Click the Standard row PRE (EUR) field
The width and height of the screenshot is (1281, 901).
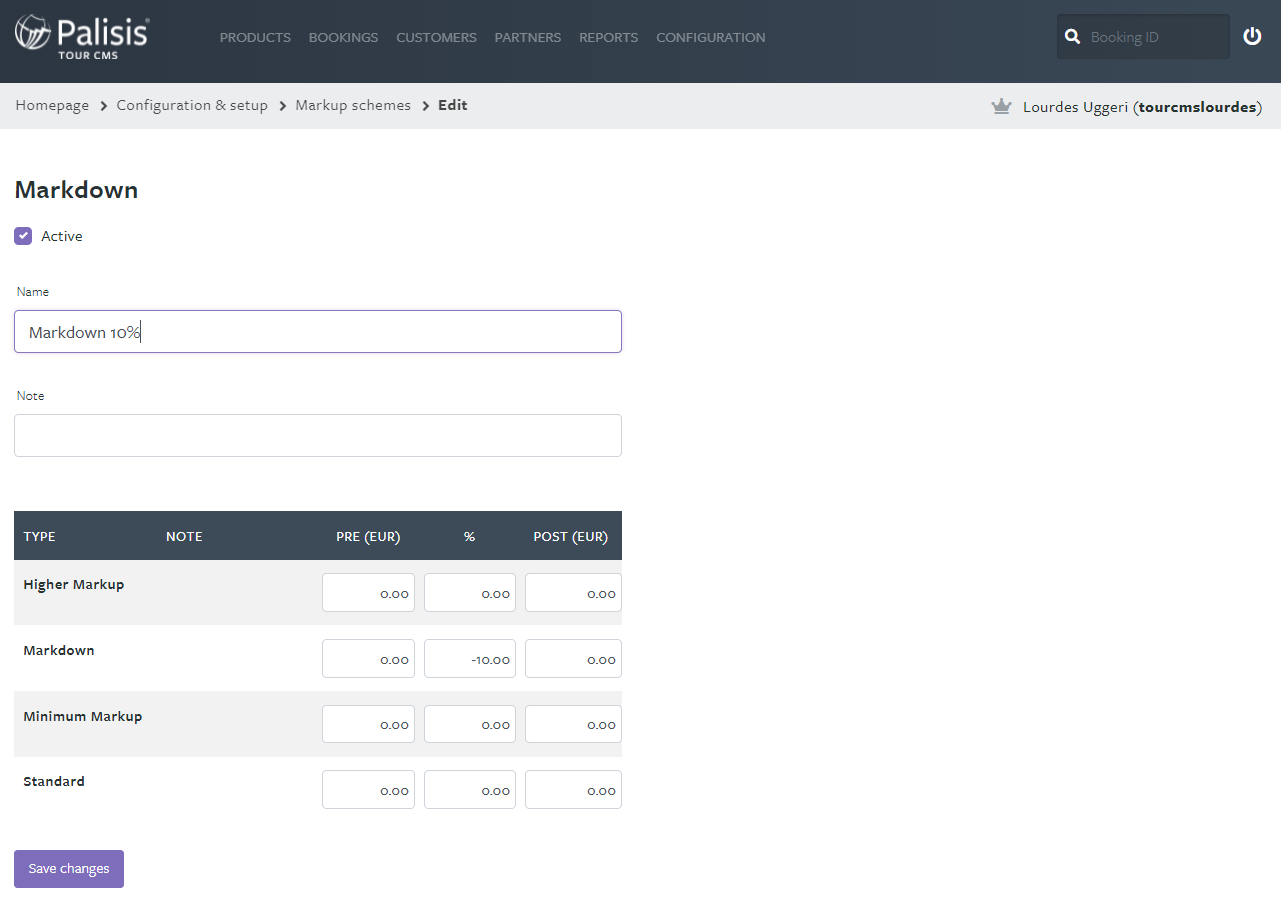pyautogui.click(x=368, y=789)
